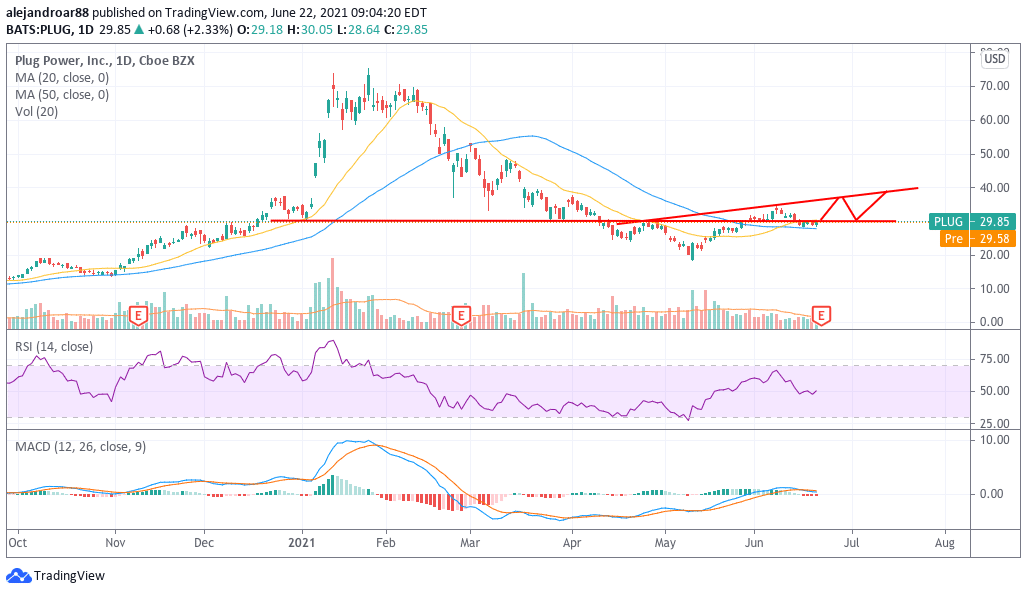This screenshot has width=1027, height=594.
Task: Click the 20.00 price axis label
Action: pos(994,255)
